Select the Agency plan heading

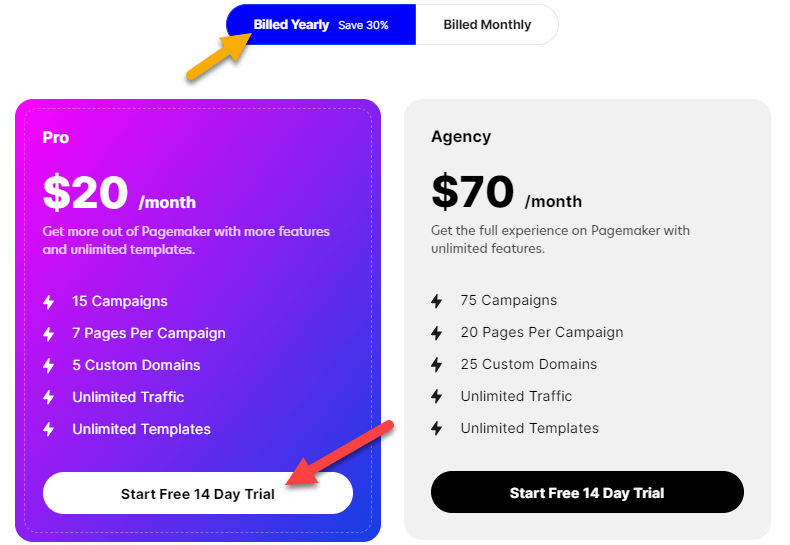[x=461, y=137]
